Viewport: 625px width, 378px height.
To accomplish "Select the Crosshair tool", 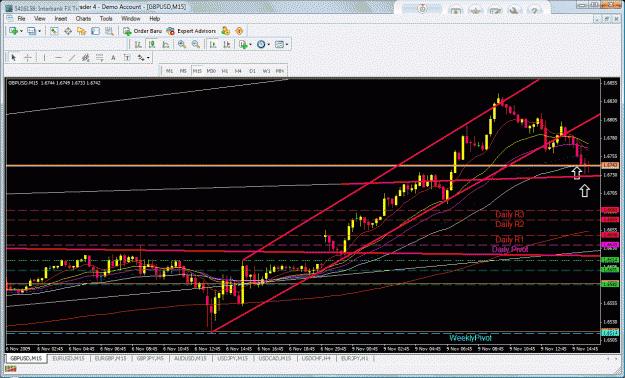I will [28, 58].
